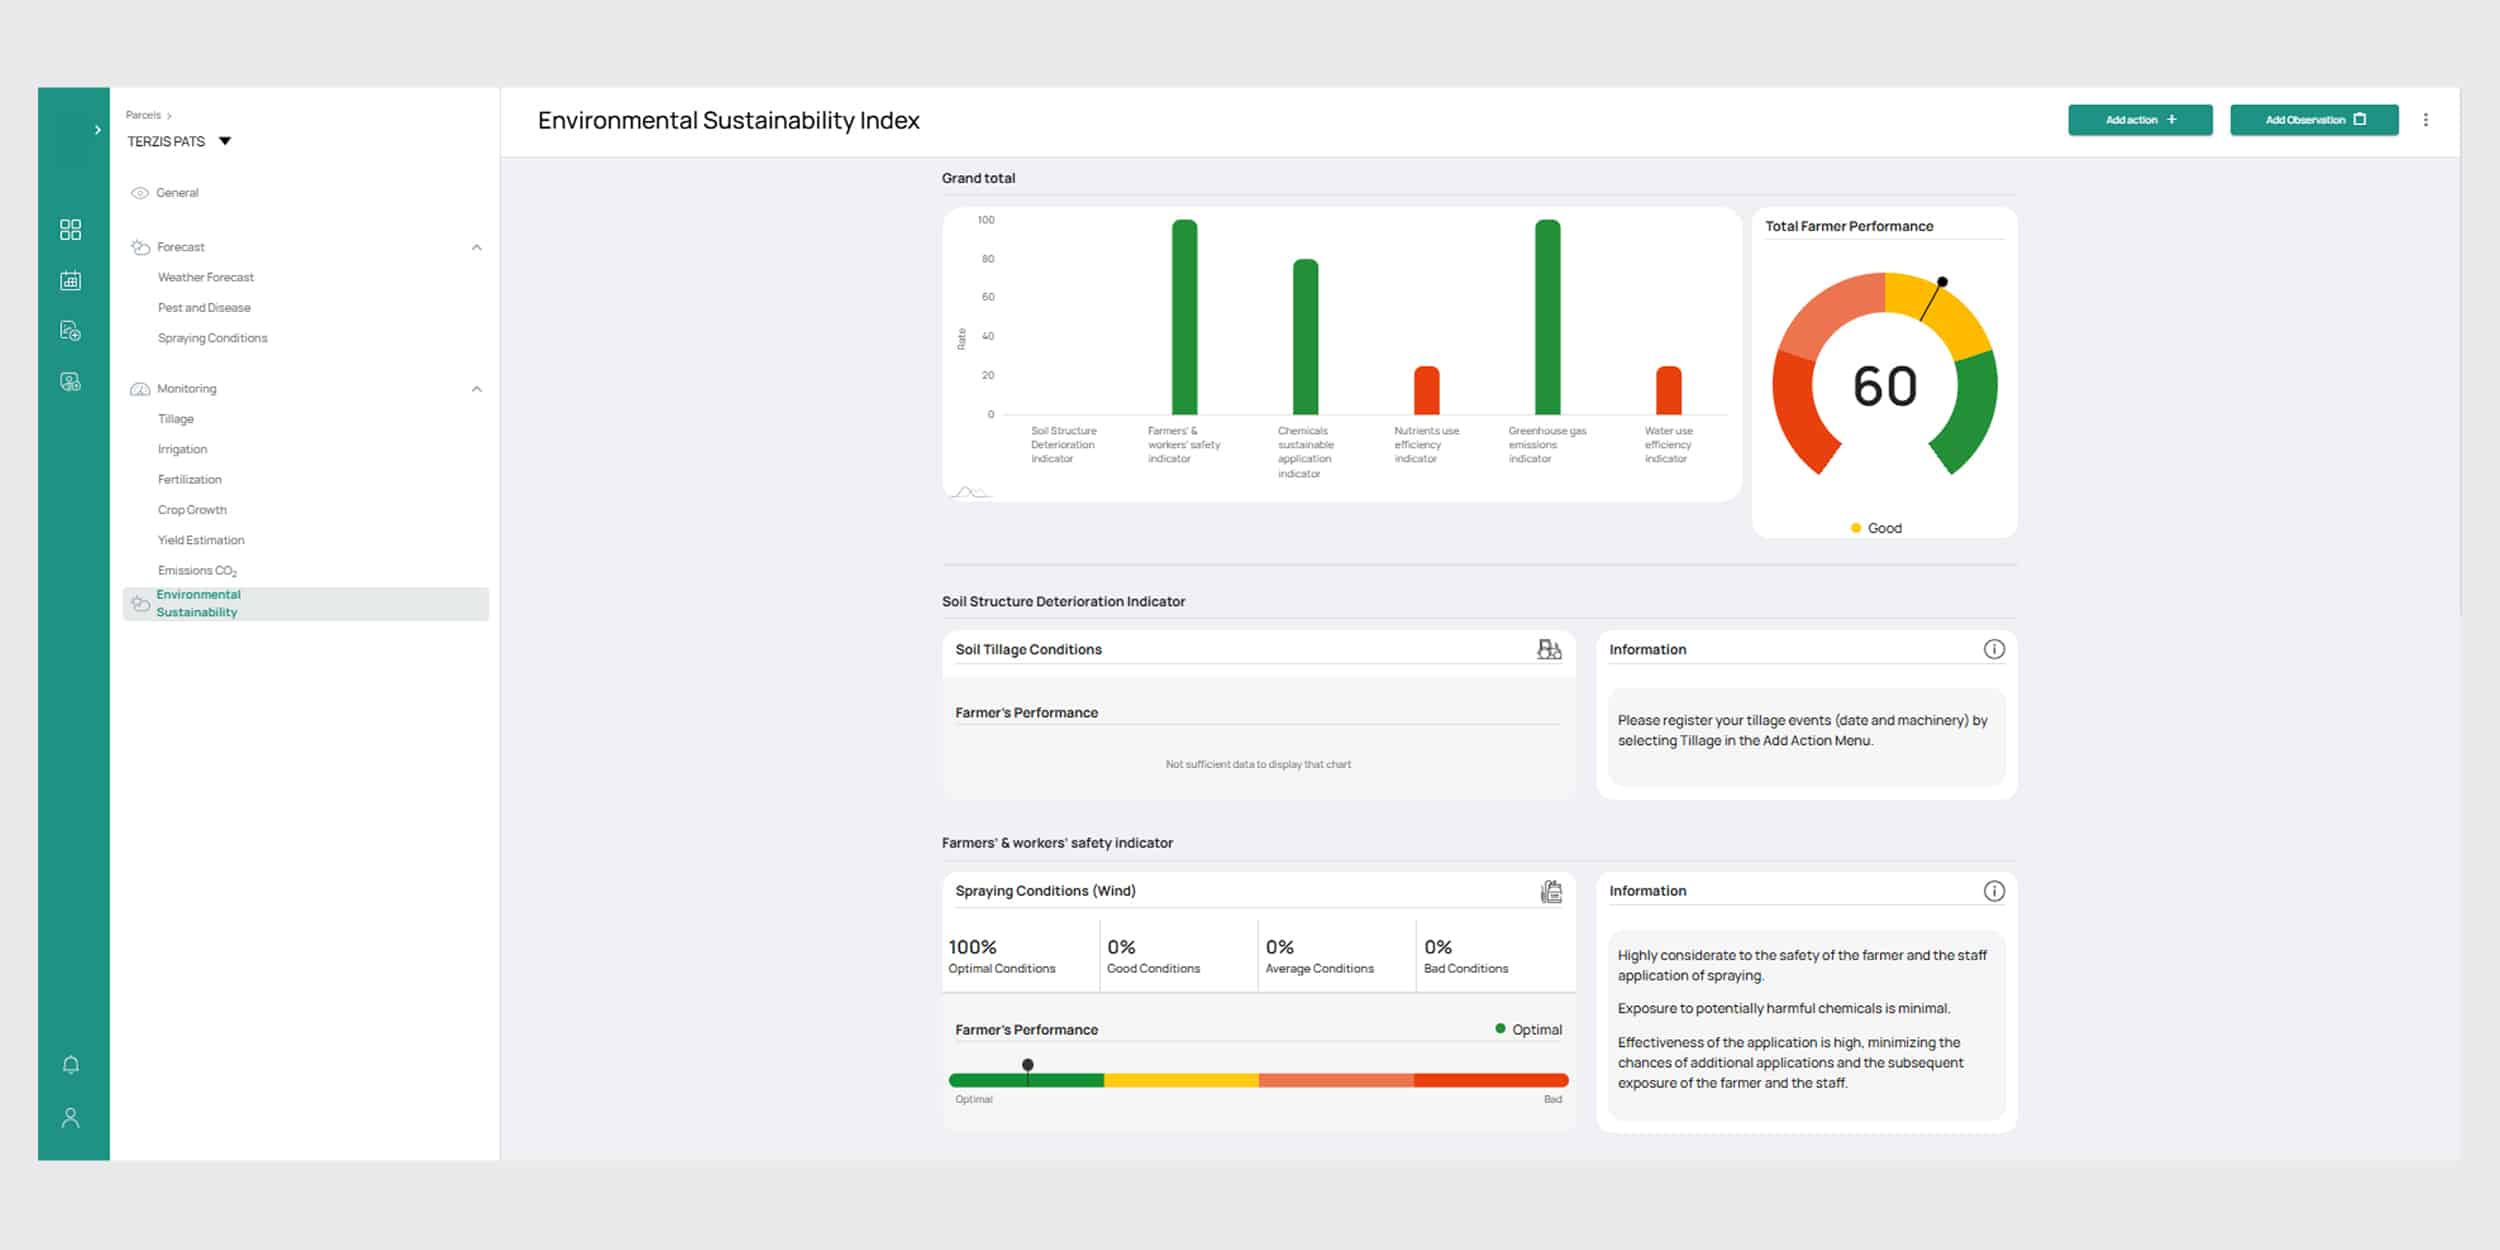
Task: Collapse the Monitoring section
Action: pos(476,389)
